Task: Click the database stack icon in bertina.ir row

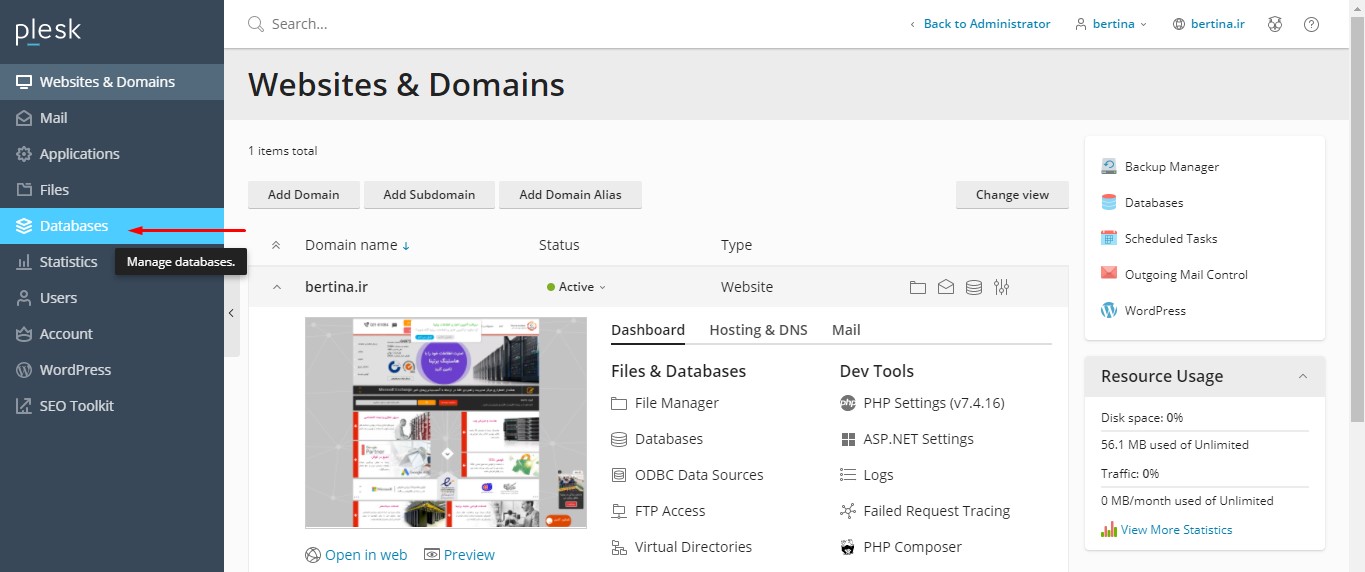Action: click(973, 288)
